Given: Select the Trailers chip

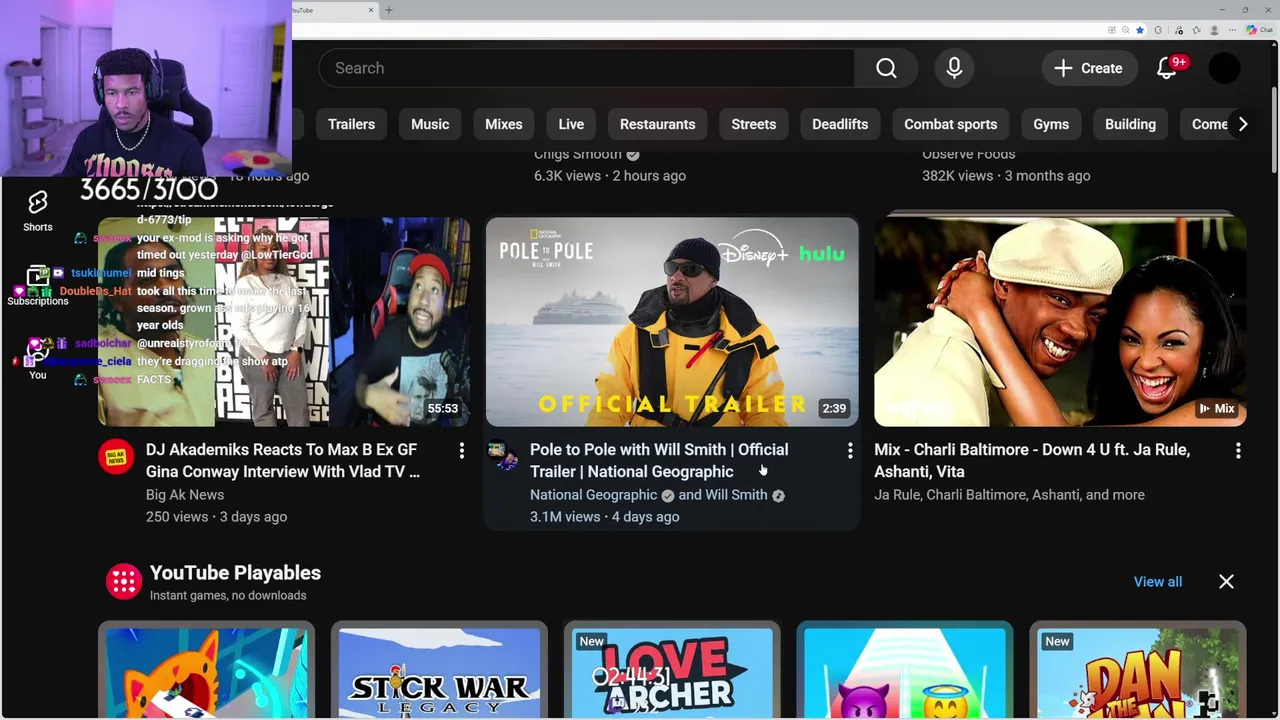Looking at the screenshot, I should (351, 124).
